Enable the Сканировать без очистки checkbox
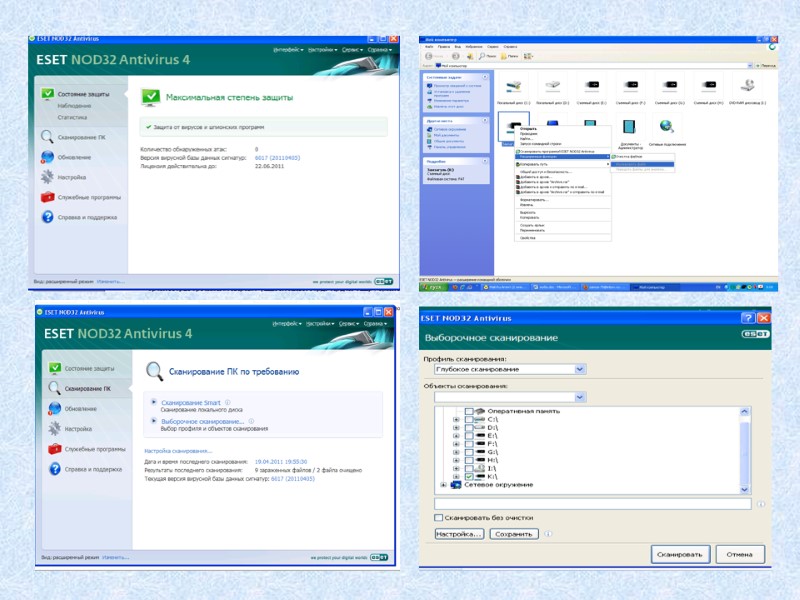This screenshot has height=600, width=800. [438, 517]
